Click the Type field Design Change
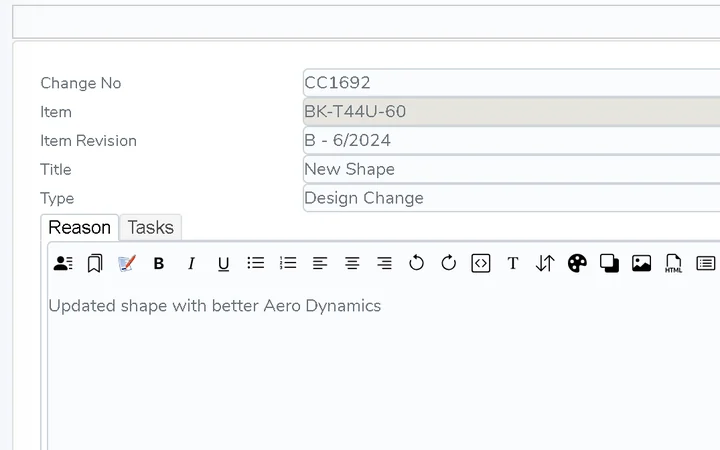 [x=512, y=198]
